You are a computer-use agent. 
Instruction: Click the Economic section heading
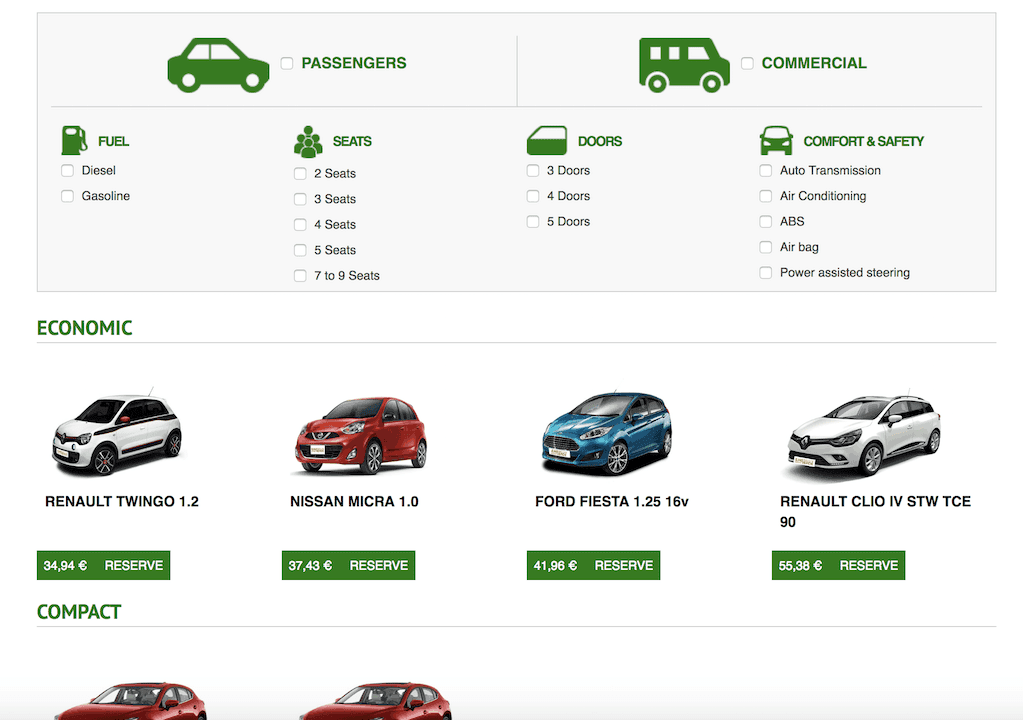click(x=84, y=327)
